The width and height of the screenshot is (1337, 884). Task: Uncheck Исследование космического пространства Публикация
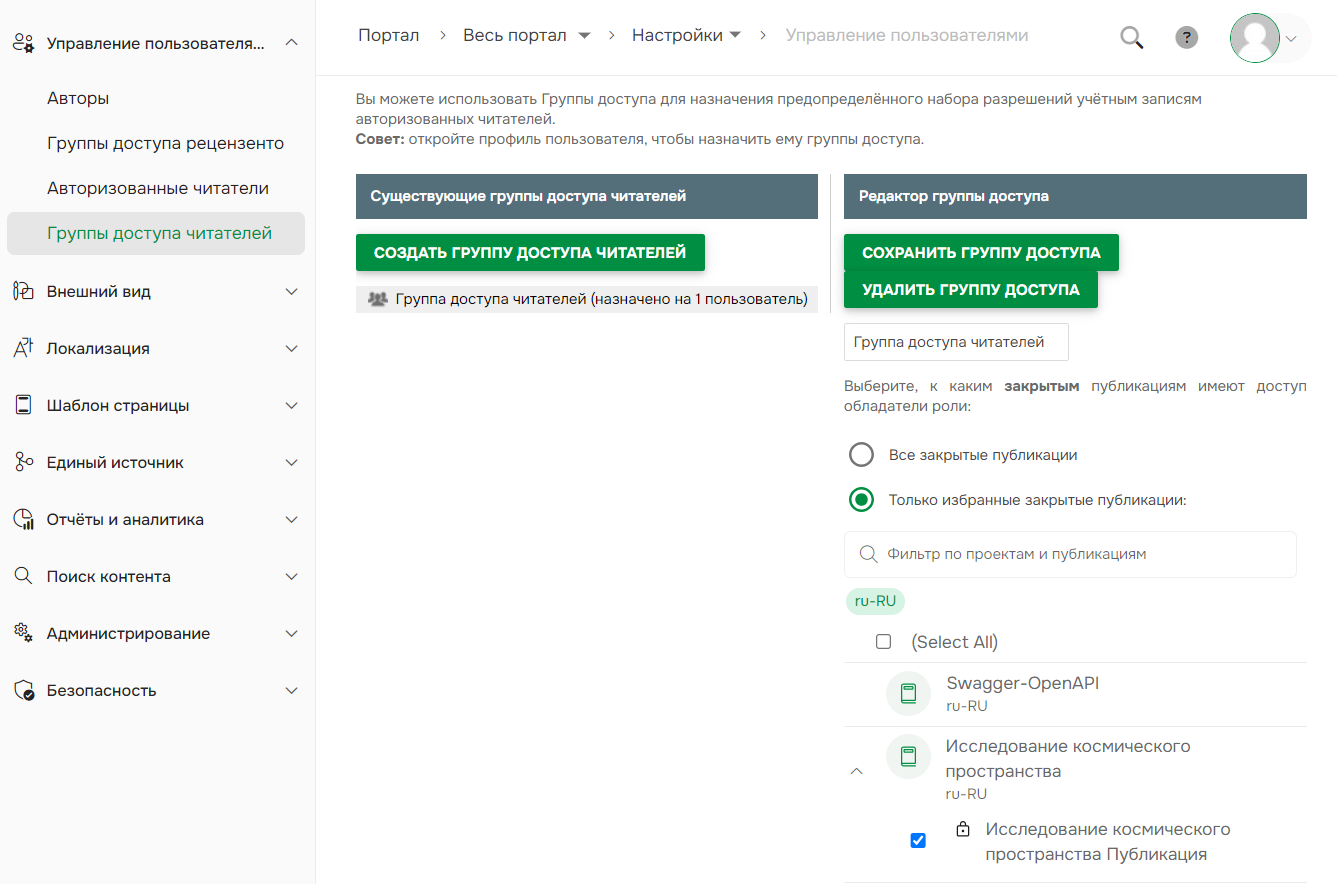(x=918, y=841)
